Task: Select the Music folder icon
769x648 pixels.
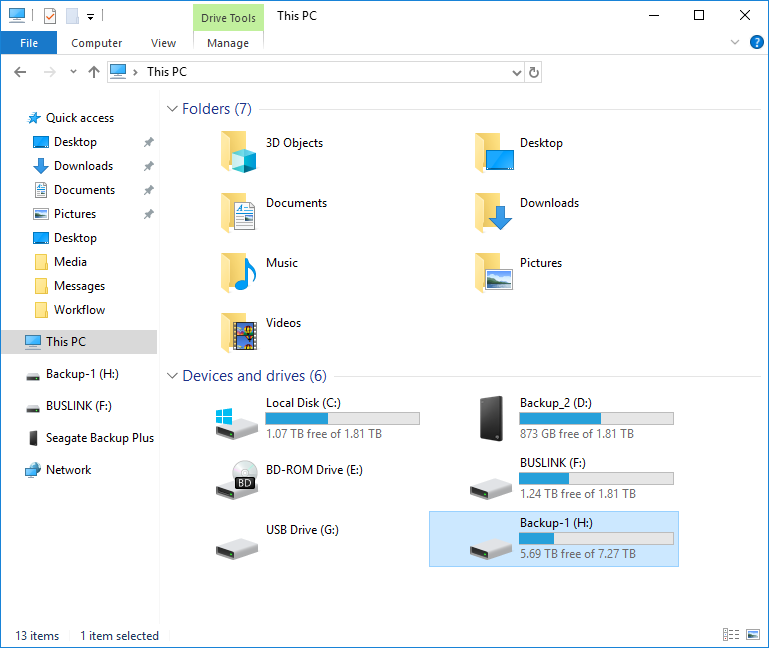Action: 238,272
